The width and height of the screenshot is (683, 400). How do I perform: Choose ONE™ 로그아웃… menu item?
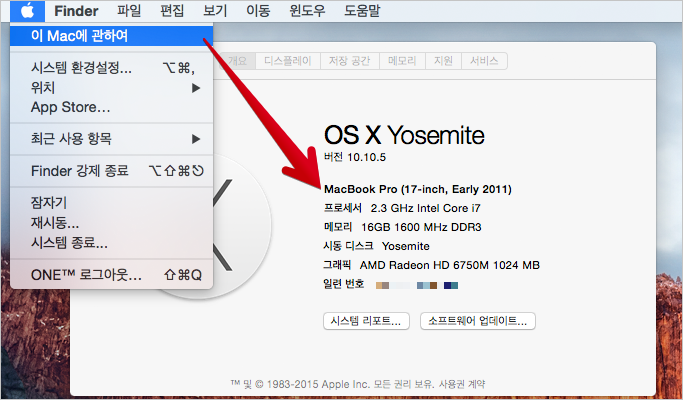pyautogui.click(x=112, y=275)
